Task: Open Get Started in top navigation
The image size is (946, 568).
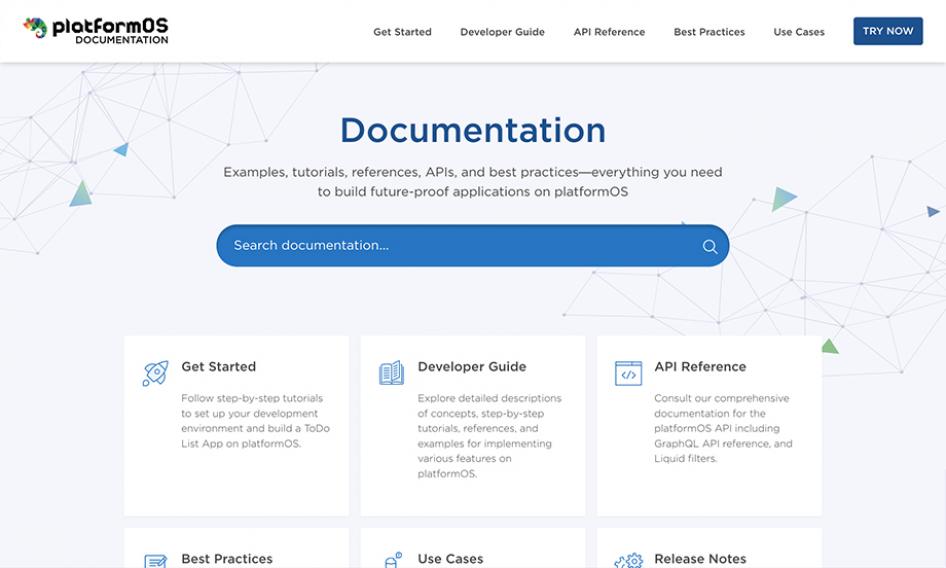Action: 402,32
